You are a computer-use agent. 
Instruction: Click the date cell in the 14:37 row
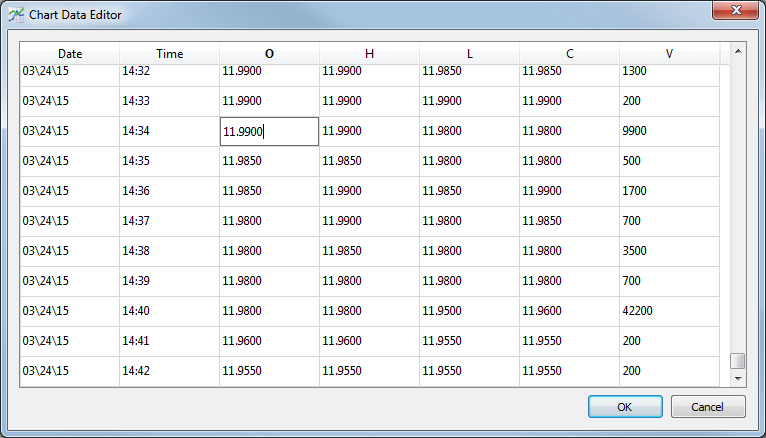coord(70,221)
